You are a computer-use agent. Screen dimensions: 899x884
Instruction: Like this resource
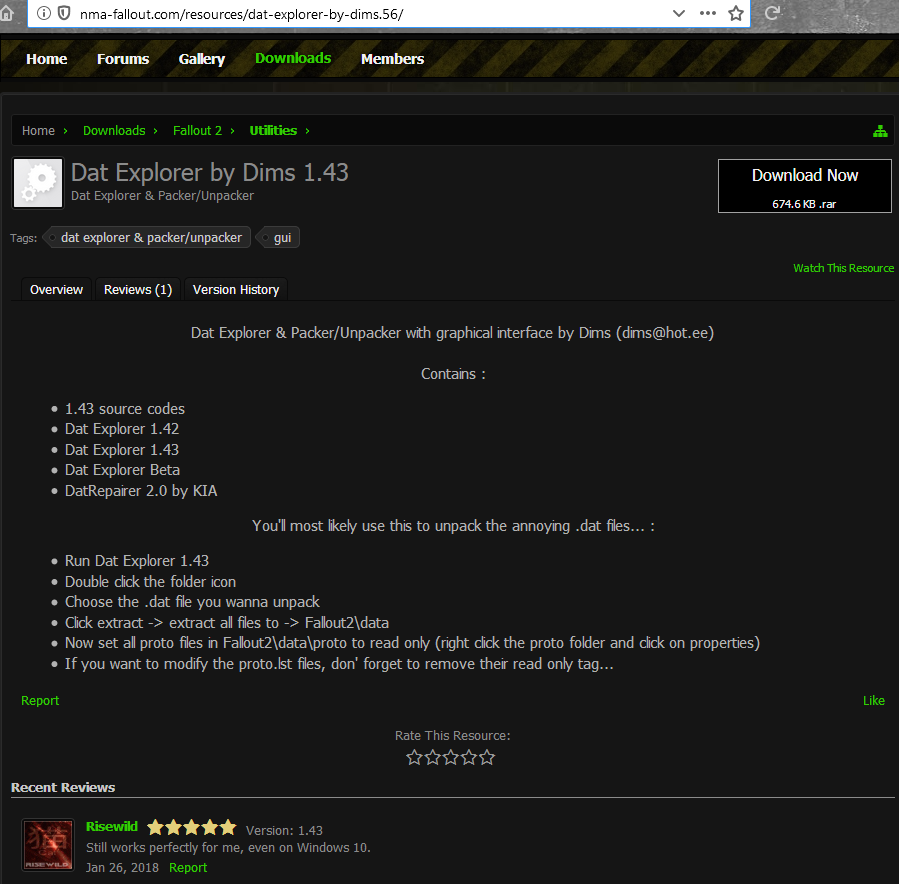click(874, 701)
